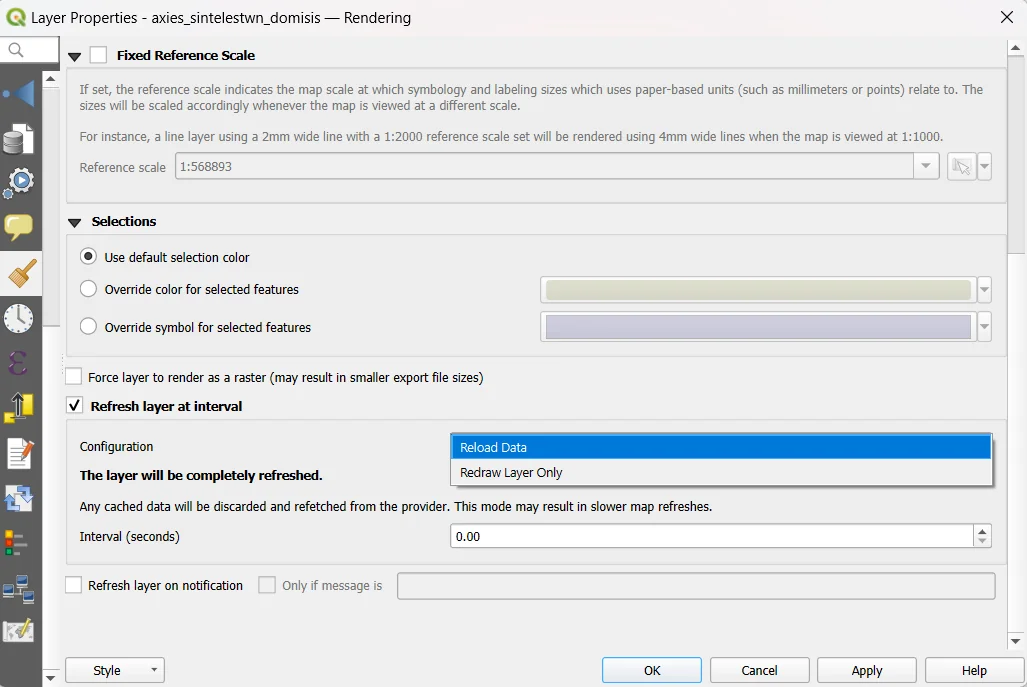Choose Redraw Layer Only option
Image resolution: width=1027 pixels, height=687 pixels.
click(x=720, y=473)
